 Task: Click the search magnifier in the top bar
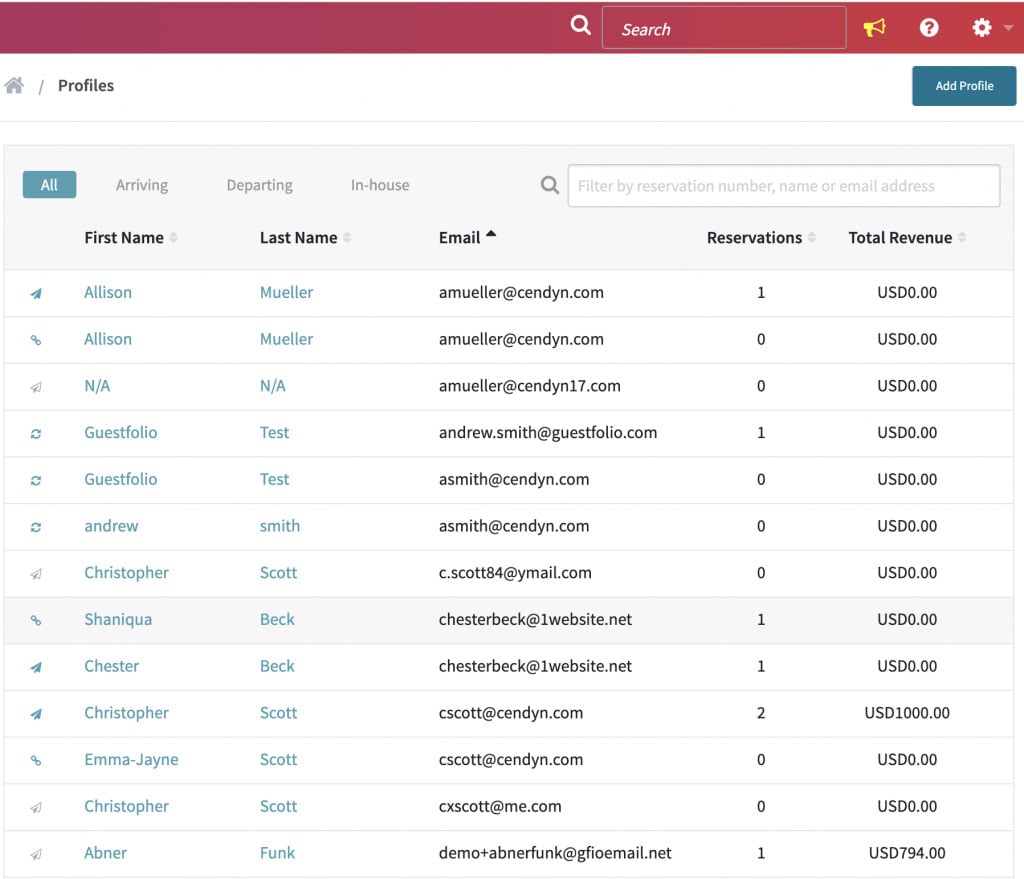581,25
